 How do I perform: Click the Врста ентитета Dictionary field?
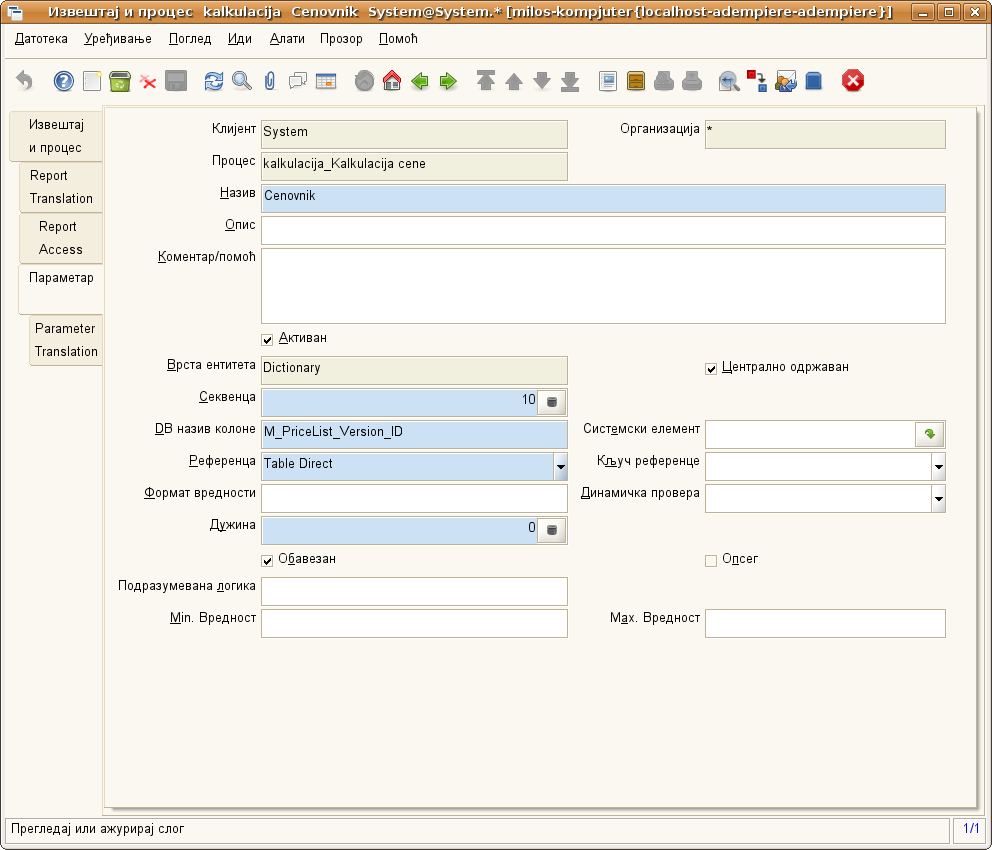[414, 371]
